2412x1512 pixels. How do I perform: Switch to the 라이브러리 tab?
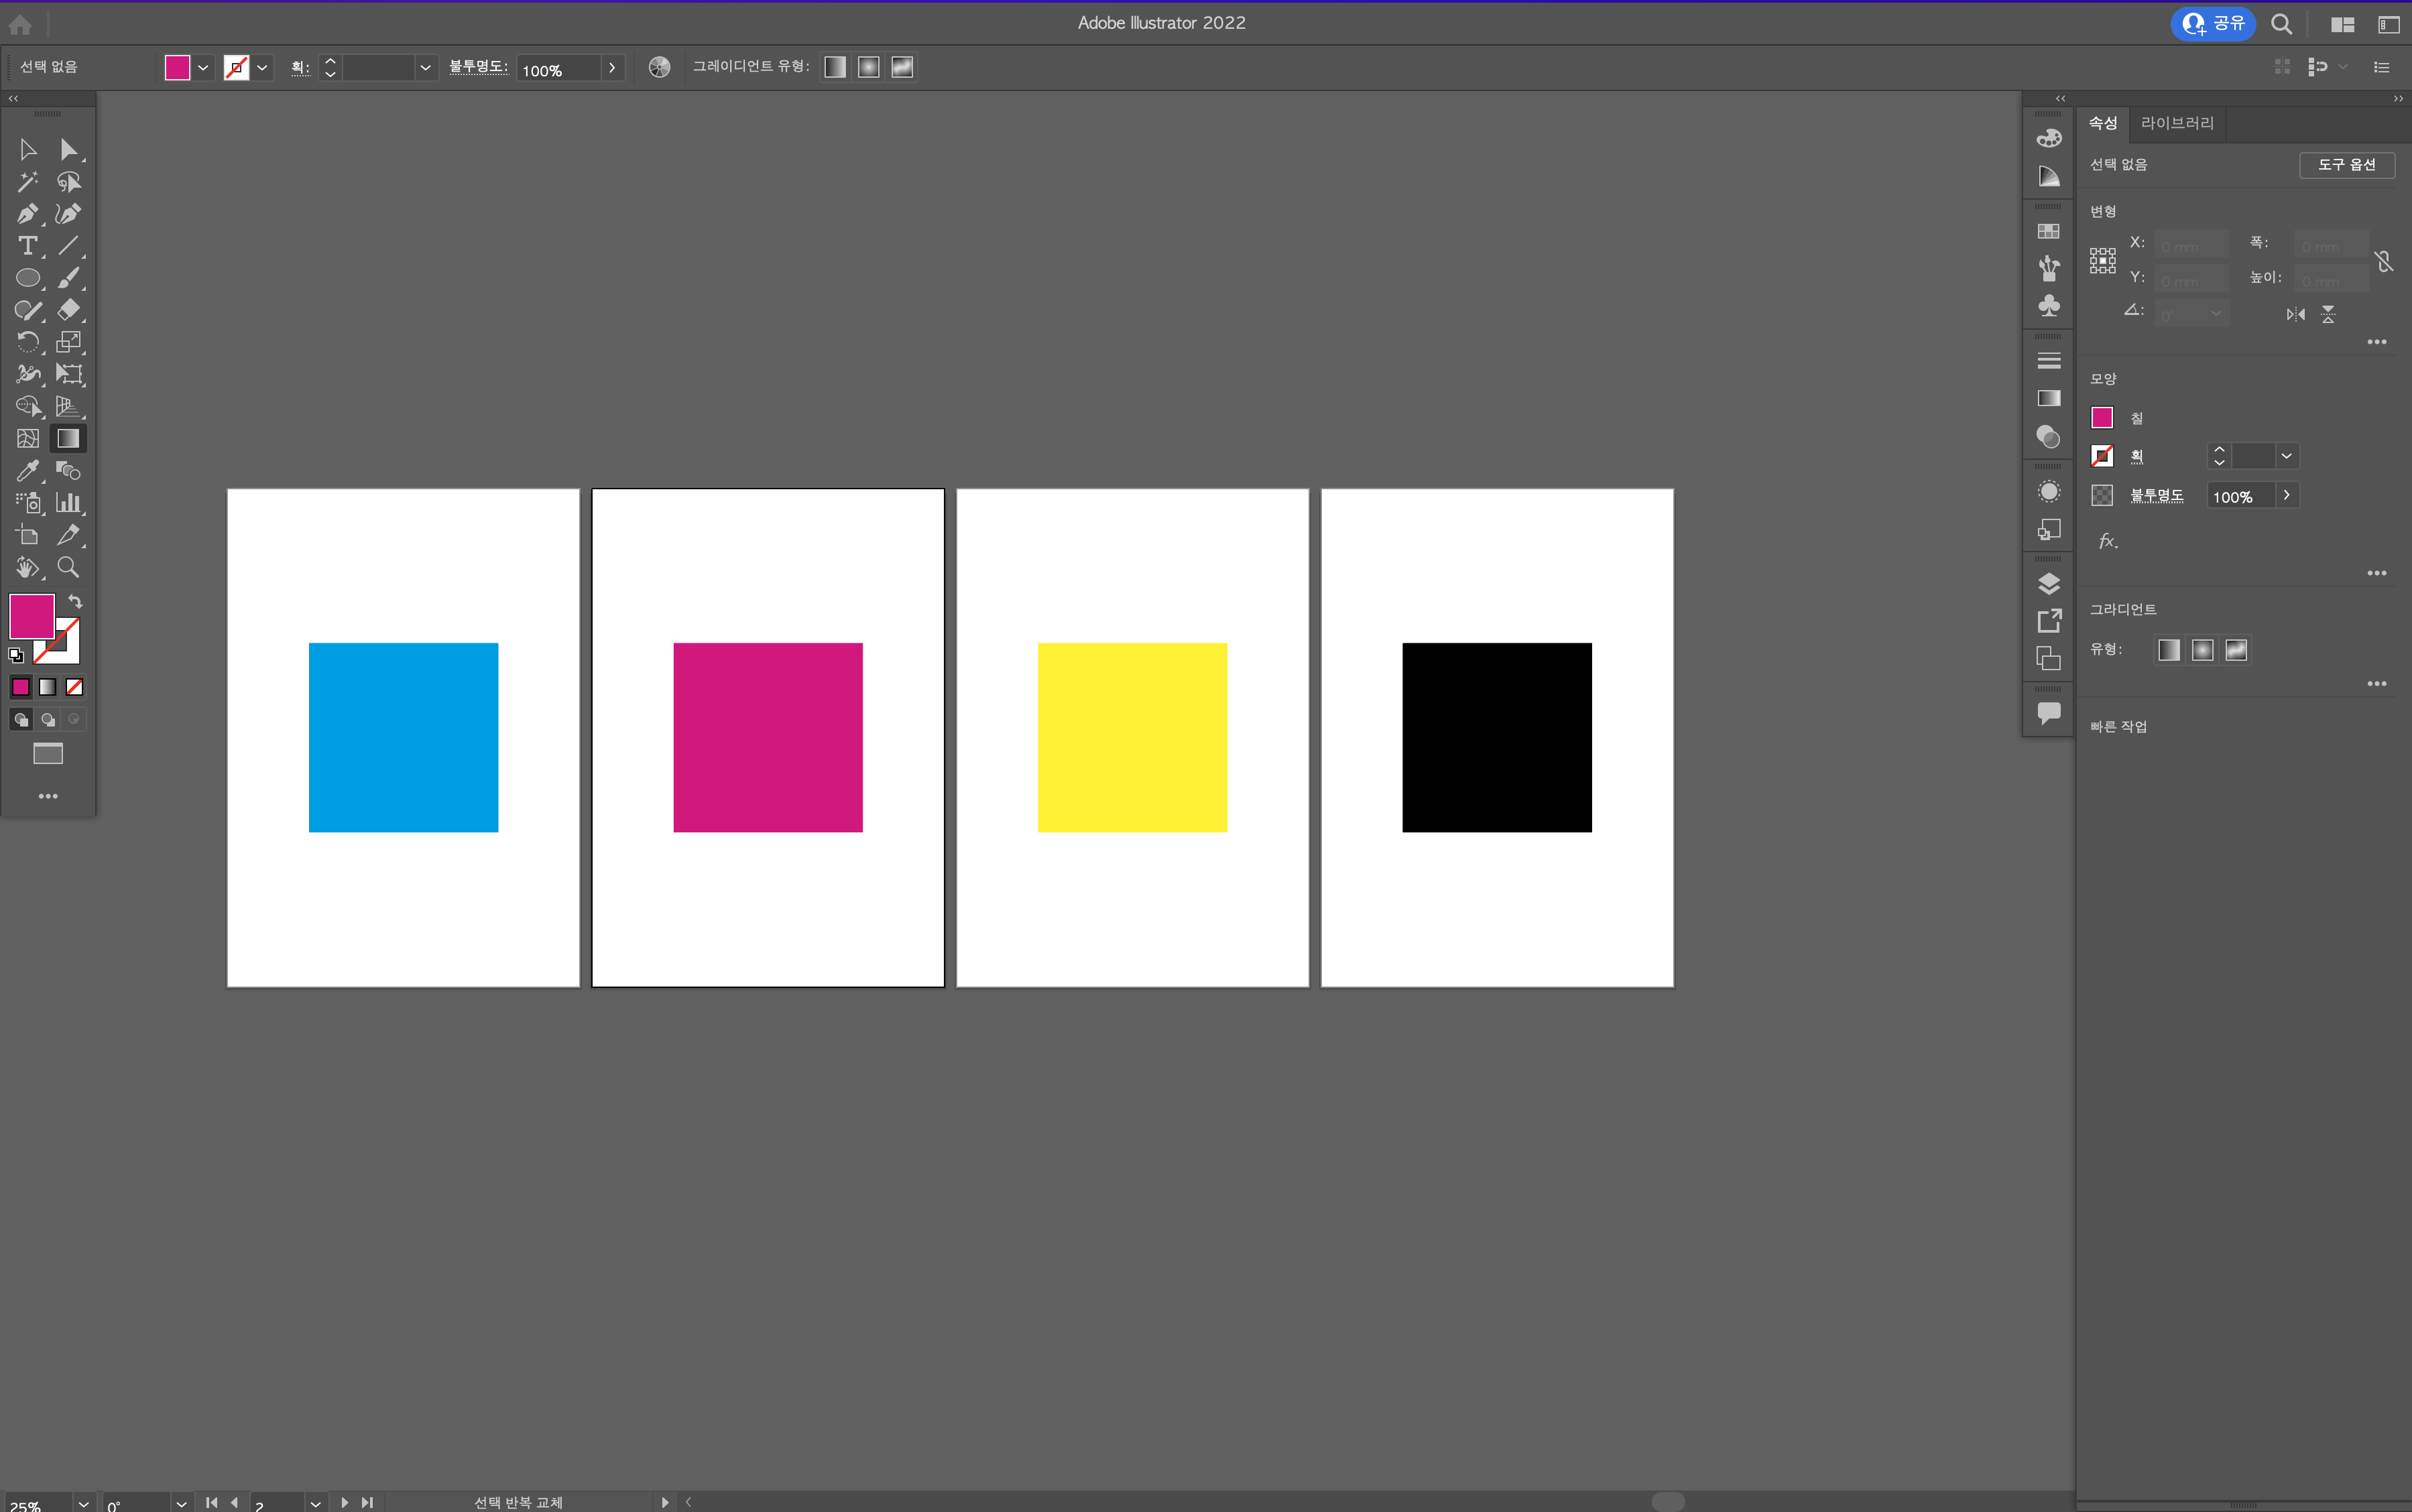2177,123
